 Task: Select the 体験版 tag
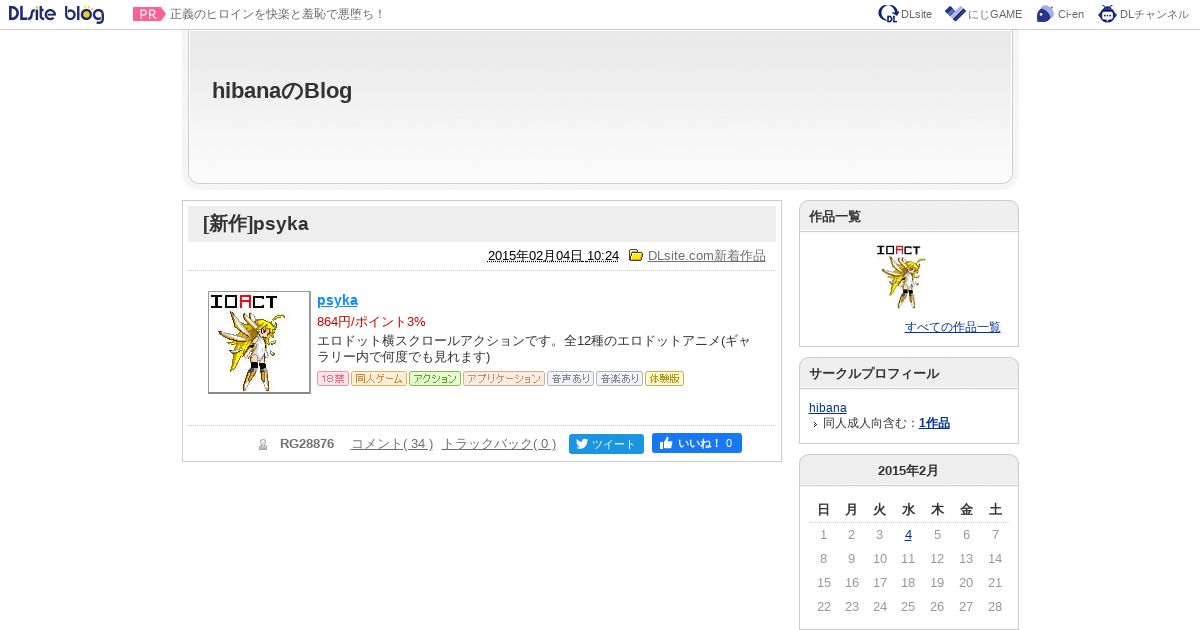664,379
